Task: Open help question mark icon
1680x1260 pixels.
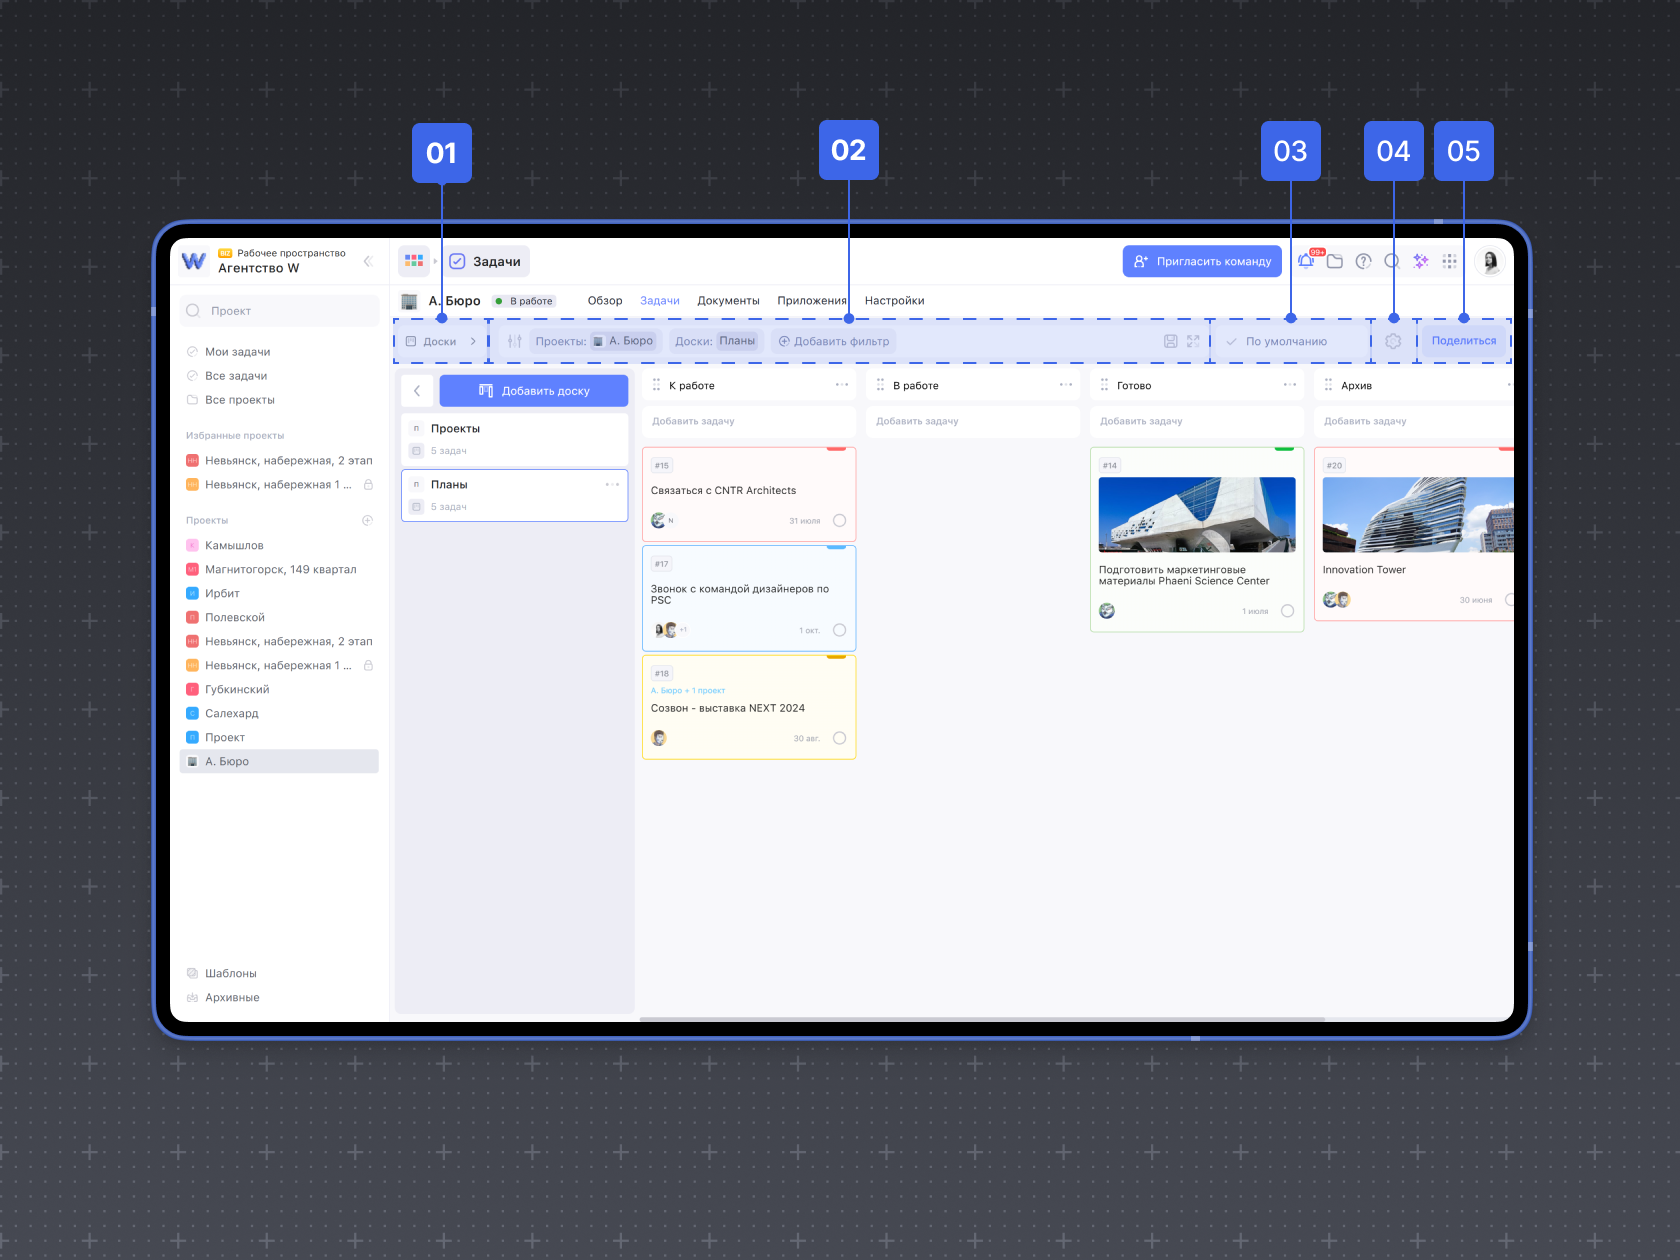Action: (1363, 261)
